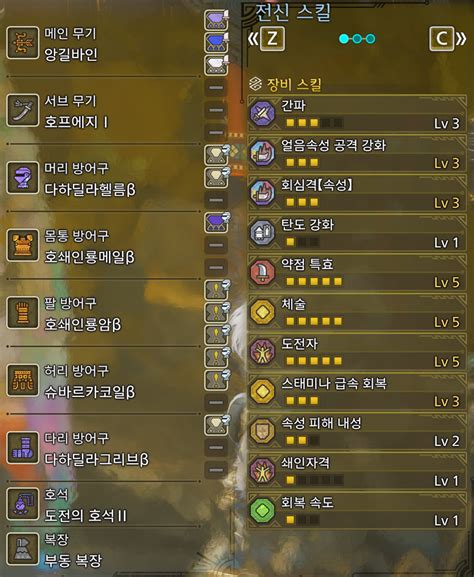Screen dimensions: 474x577
Task: Click the head armor icon 다하딜라헬름β
Action: [x=22, y=178]
